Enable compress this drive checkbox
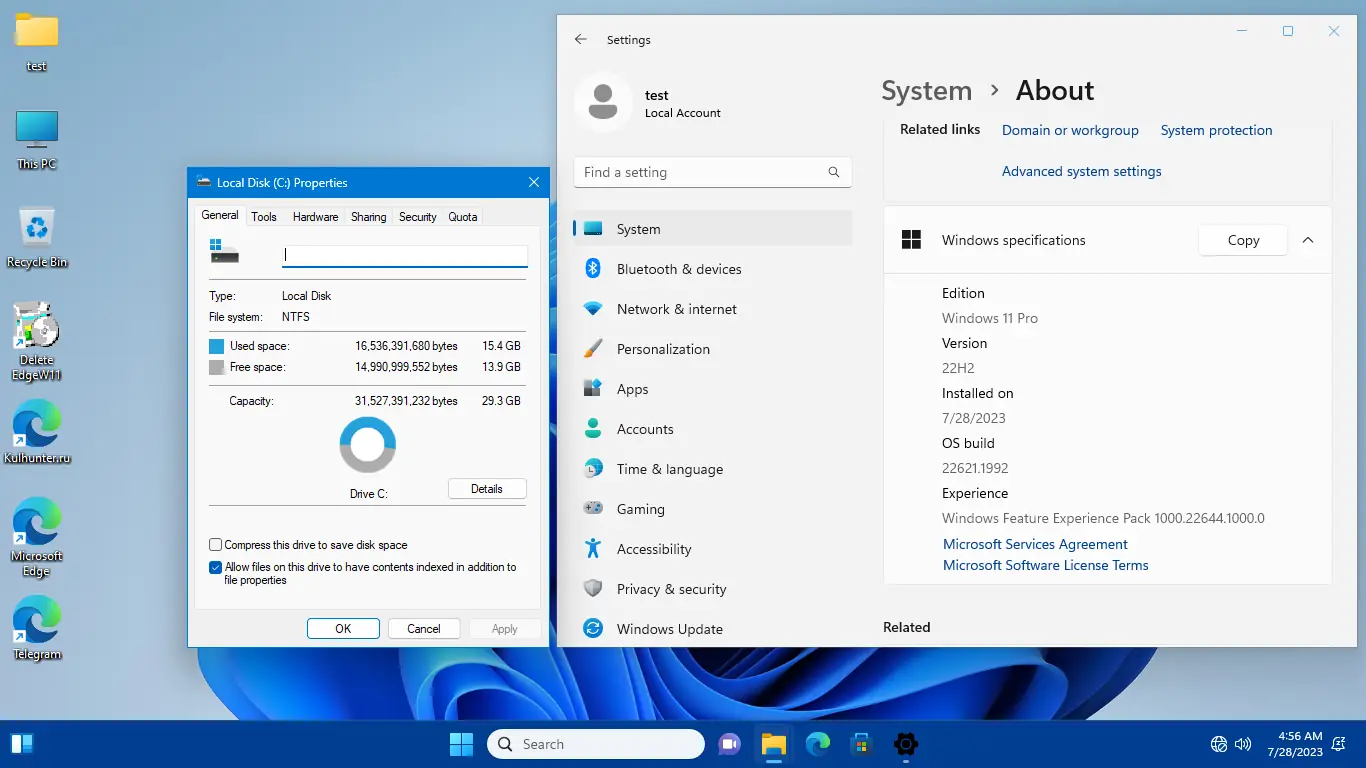Screen dimensions: 1366x768 coord(215,545)
